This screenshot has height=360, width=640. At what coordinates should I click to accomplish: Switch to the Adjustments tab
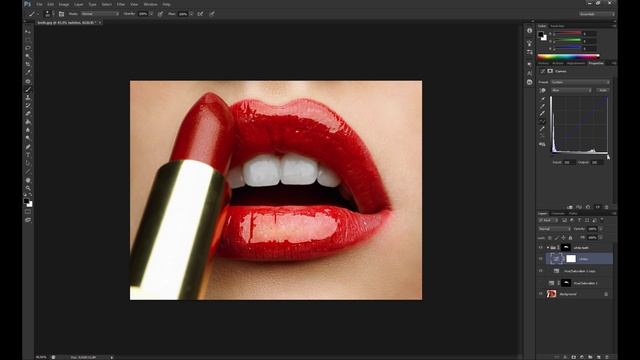click(576, 63)
